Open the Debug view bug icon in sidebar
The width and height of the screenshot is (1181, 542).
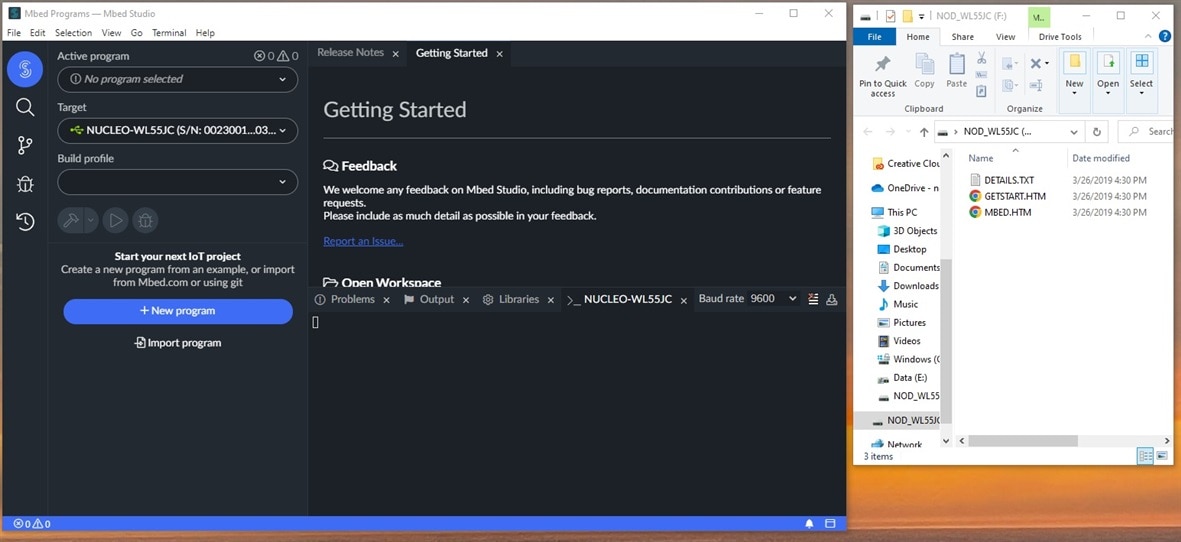25,184
